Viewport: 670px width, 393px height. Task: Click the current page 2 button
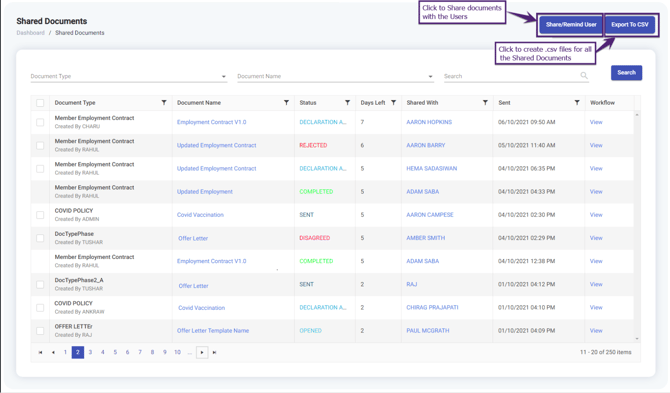(78, 352)
